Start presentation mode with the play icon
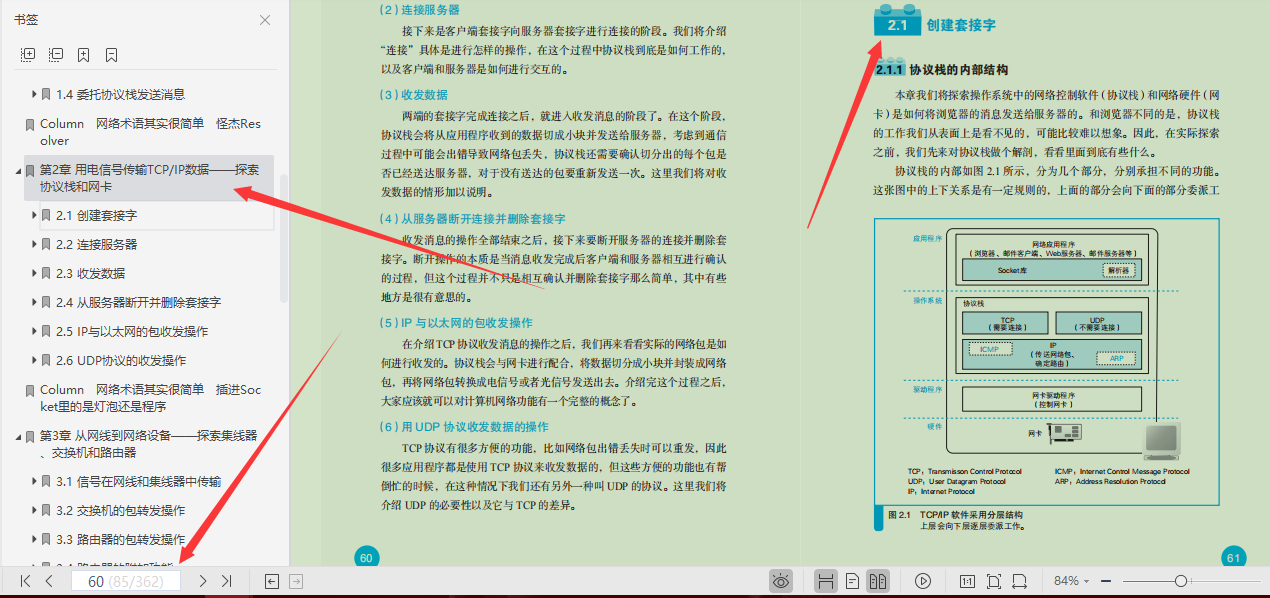Viewport: 1270px width, 598px height. tap(922, 580)
